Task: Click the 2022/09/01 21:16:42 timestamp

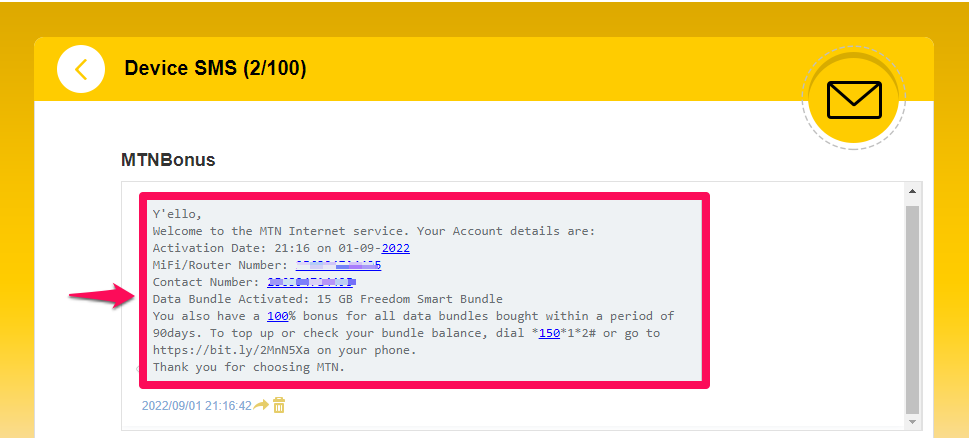Action: tap(197, 406)
